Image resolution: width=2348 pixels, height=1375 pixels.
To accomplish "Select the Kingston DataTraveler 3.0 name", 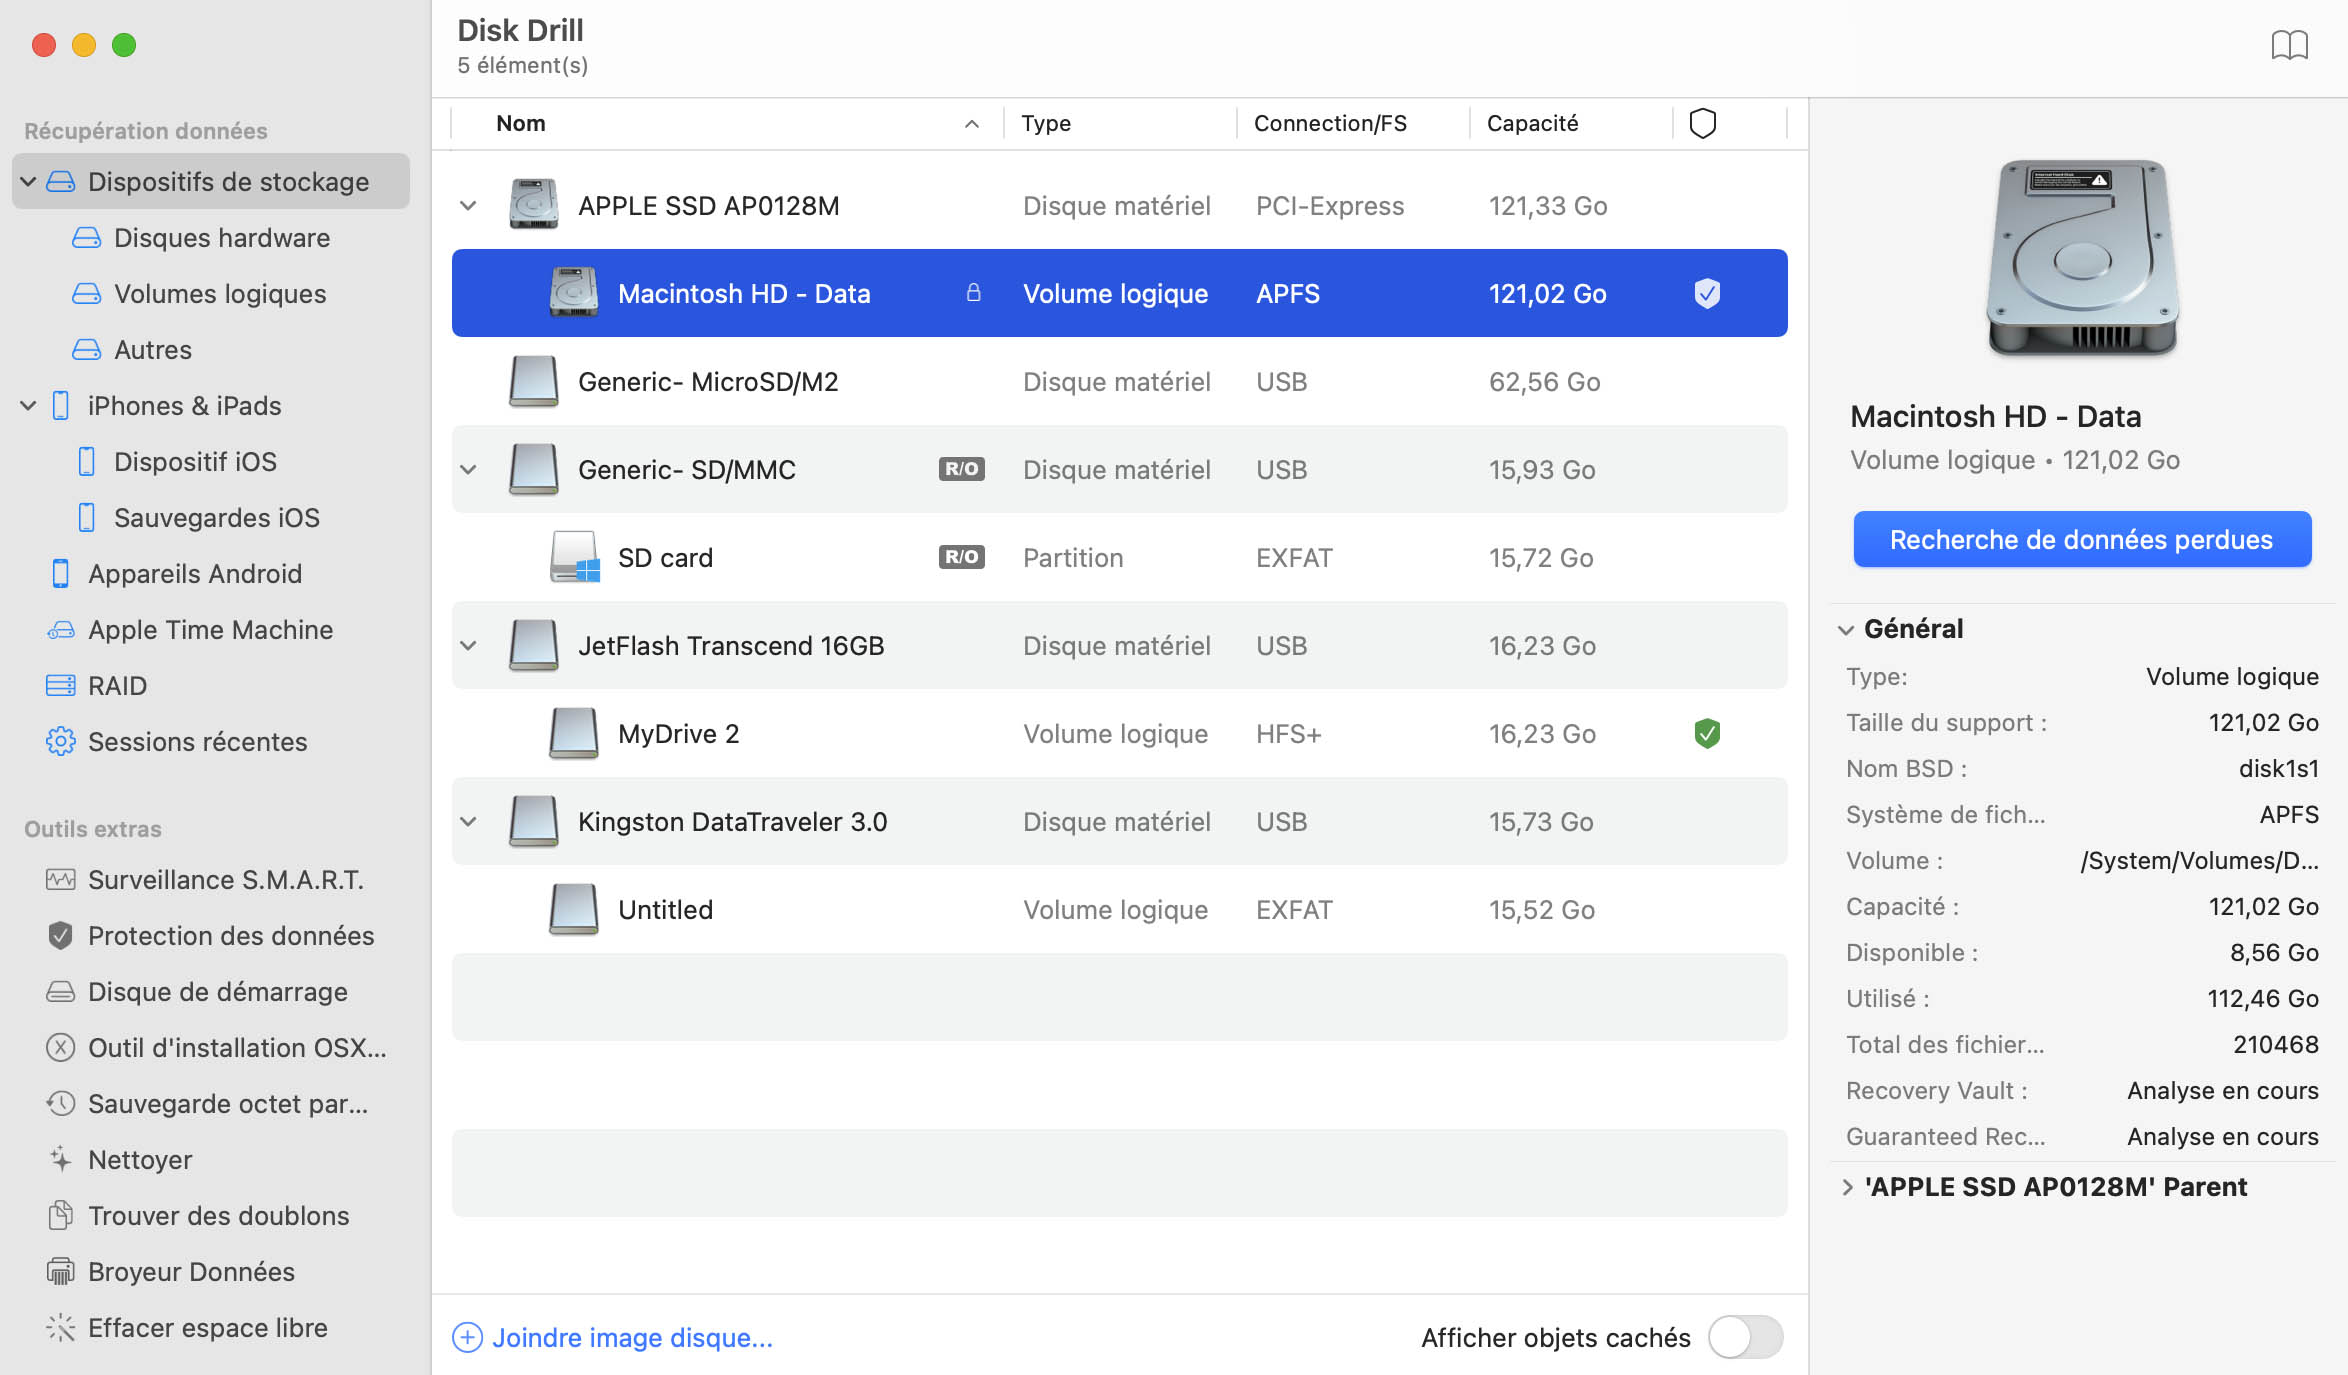I will pos(732,821).
